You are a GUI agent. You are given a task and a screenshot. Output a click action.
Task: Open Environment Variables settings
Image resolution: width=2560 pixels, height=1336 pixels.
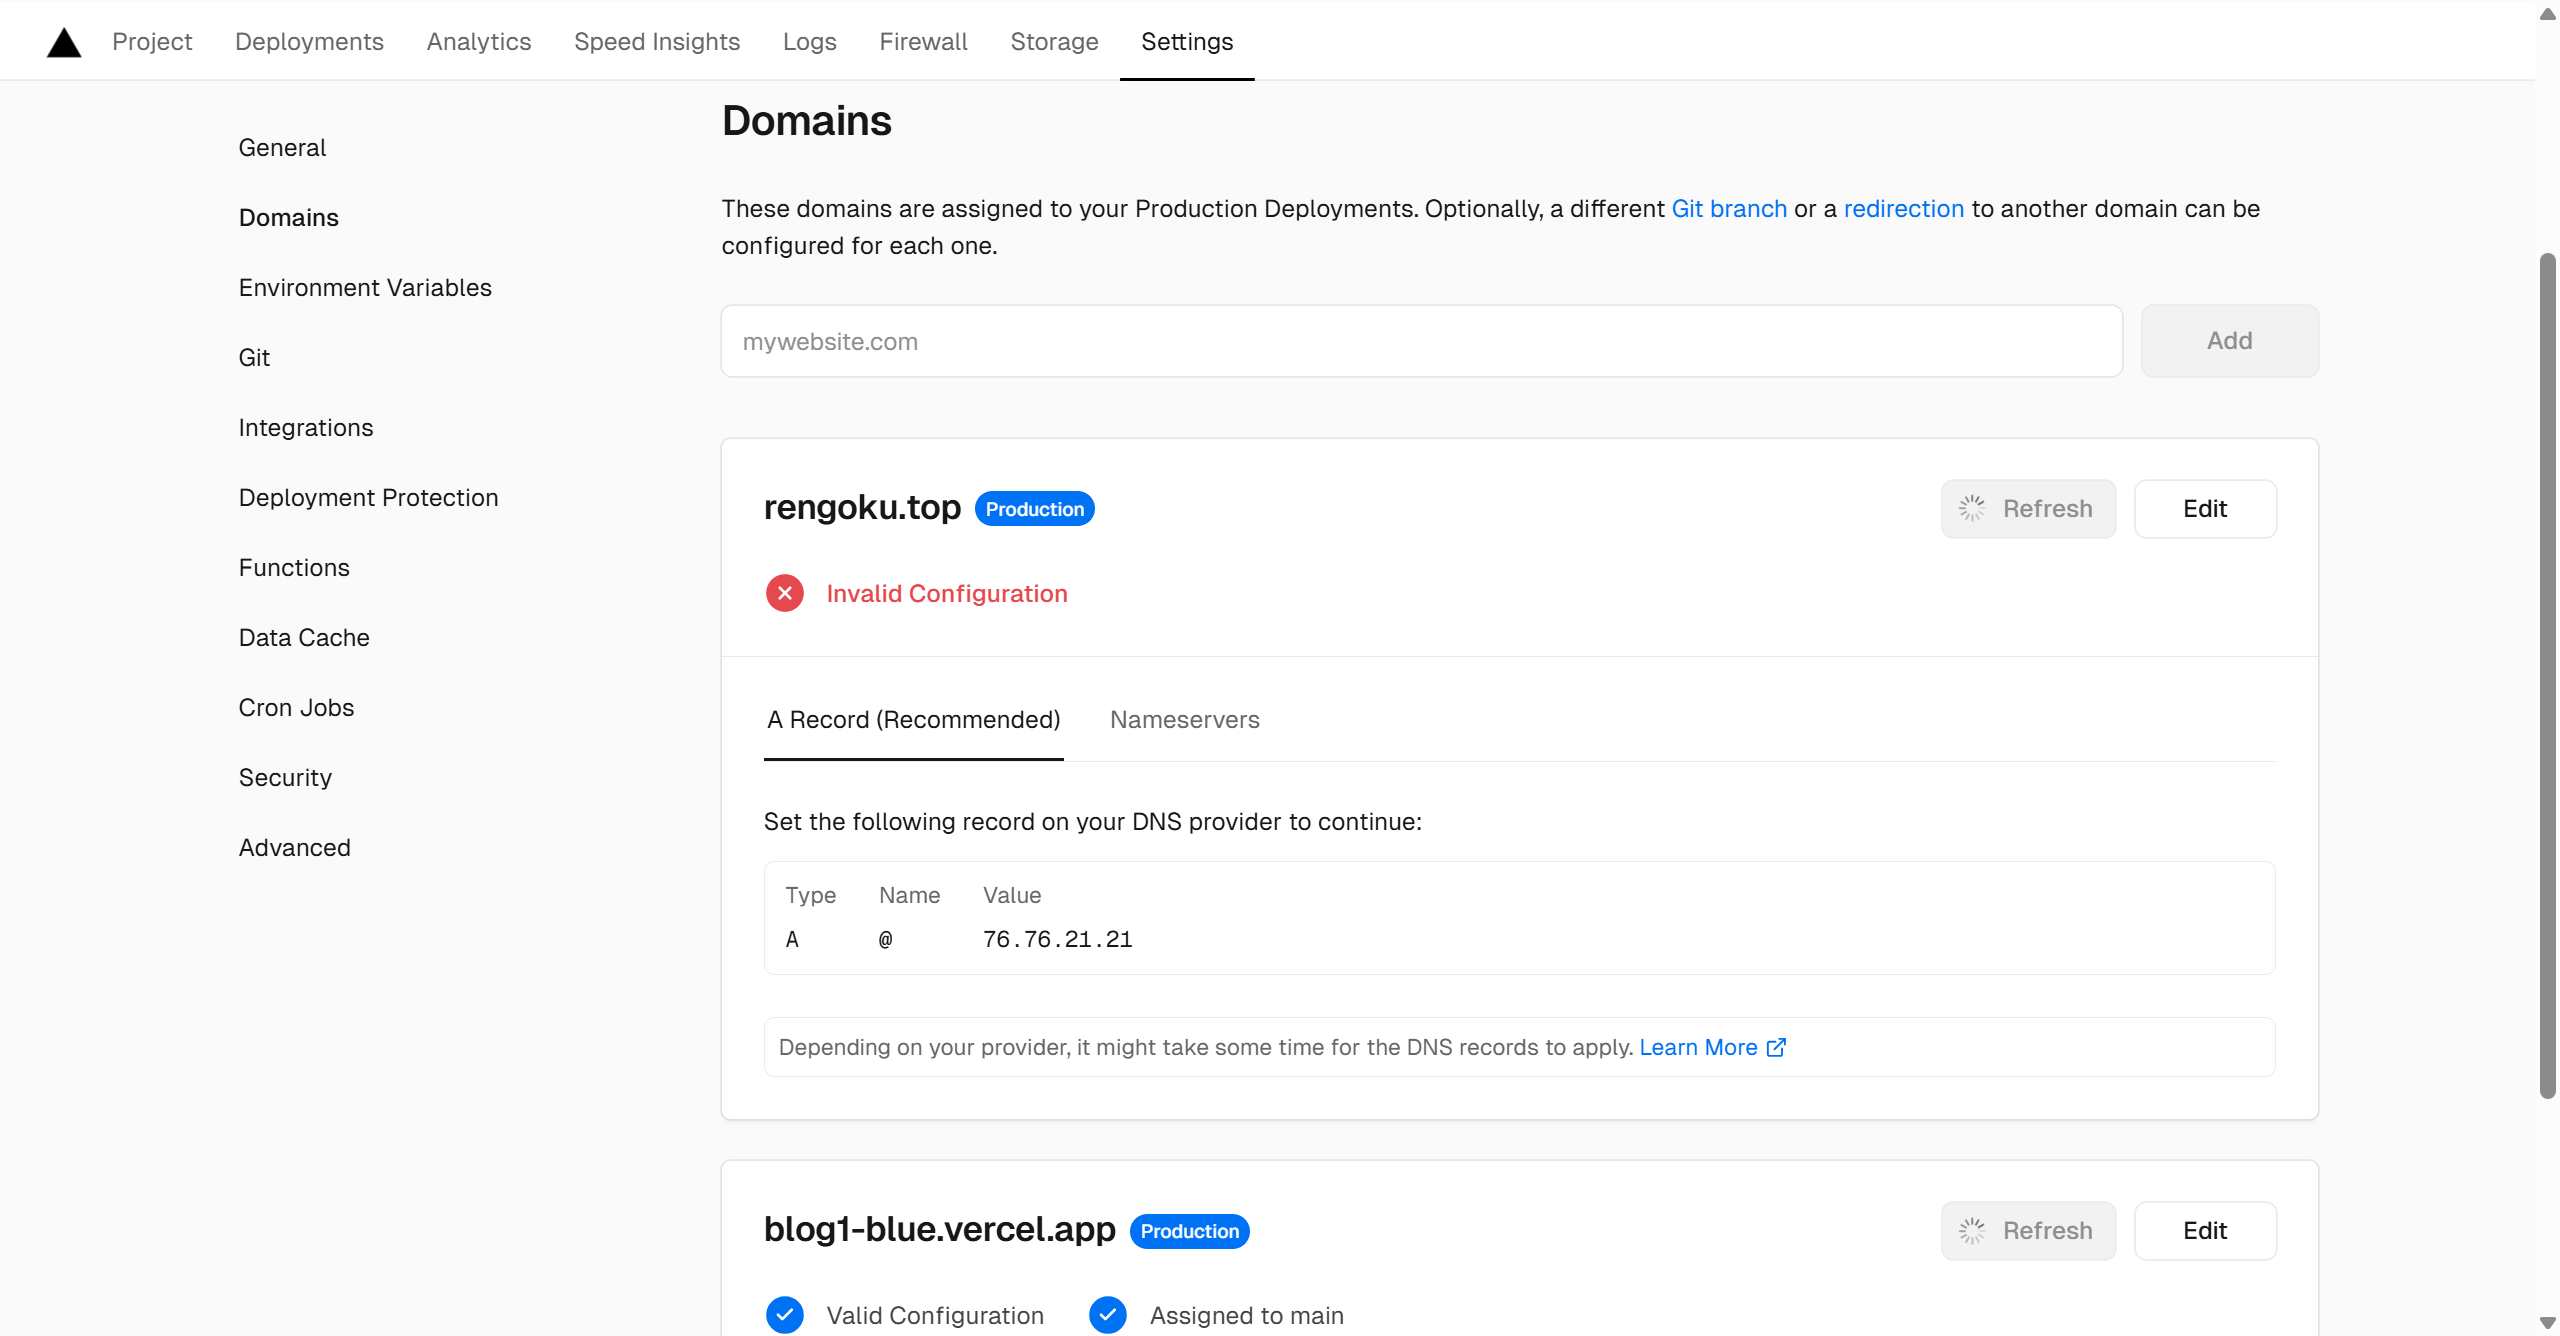coord(365,288)
